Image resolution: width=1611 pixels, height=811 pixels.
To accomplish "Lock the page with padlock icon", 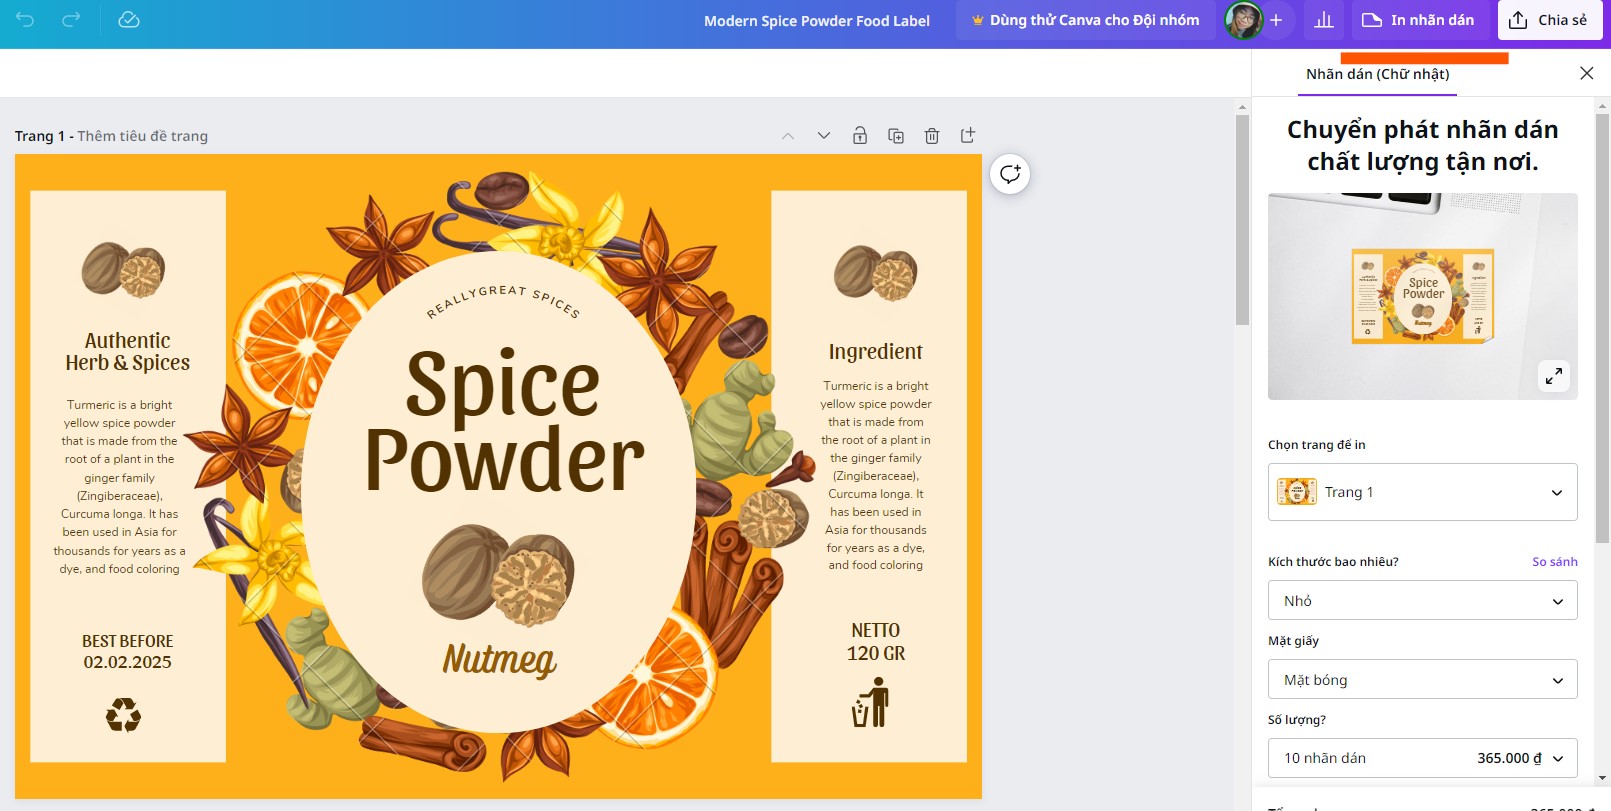I will click(860, 136).
